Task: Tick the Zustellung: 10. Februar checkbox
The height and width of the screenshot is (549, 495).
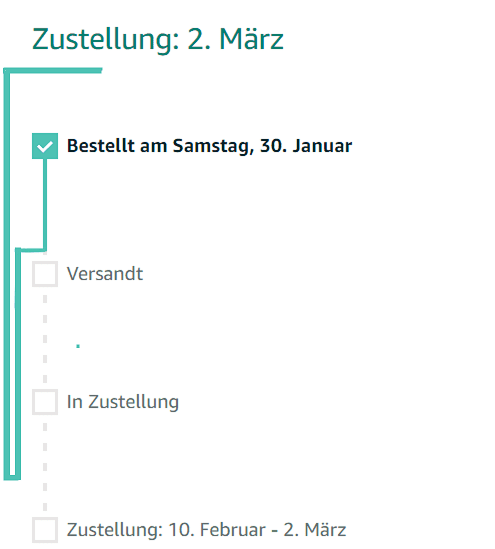Action: (x=45, y=530)
